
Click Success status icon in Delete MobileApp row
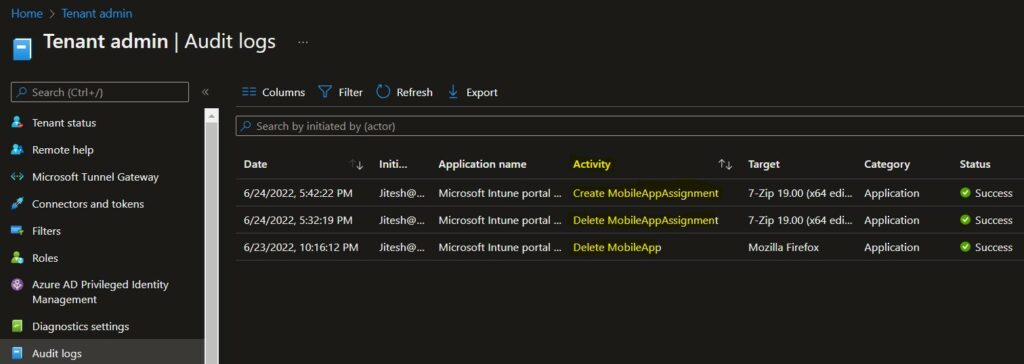(x=965, y=247)
